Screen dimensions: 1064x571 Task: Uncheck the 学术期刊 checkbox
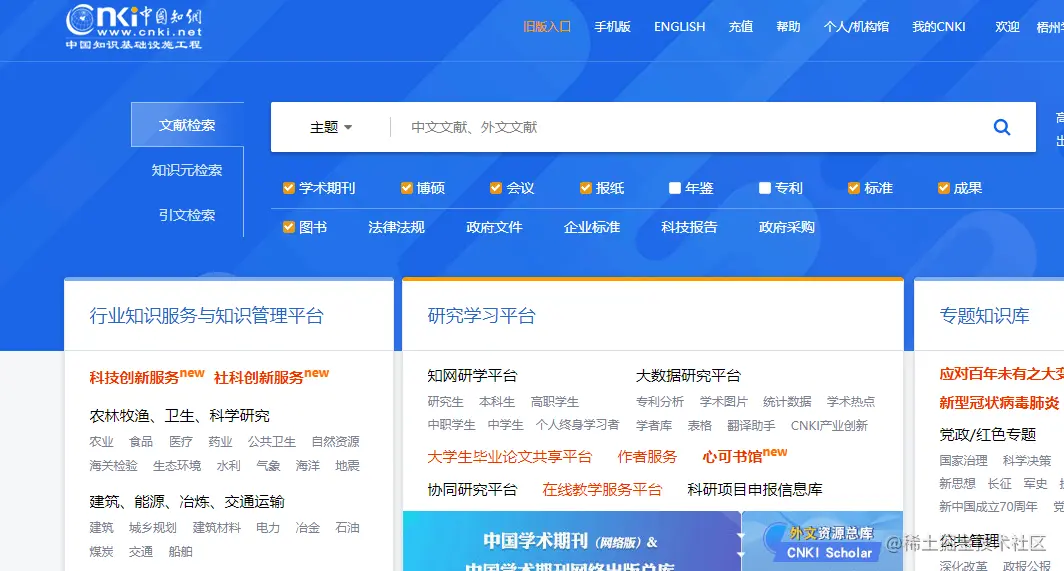pos(288,188)
